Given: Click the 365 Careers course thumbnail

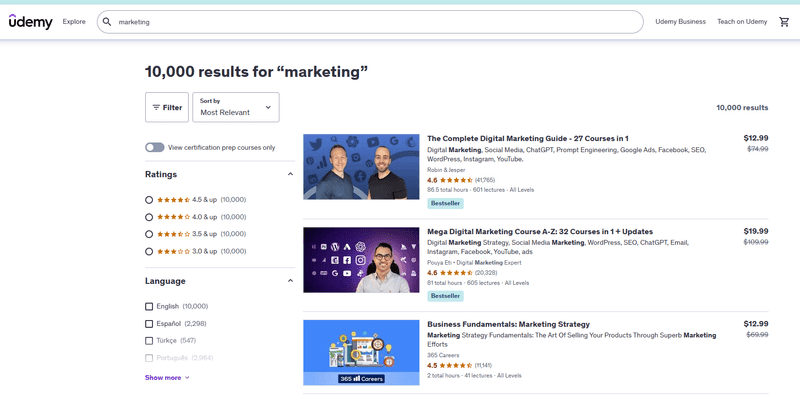Looking at the screenshot, I should 361,353.
